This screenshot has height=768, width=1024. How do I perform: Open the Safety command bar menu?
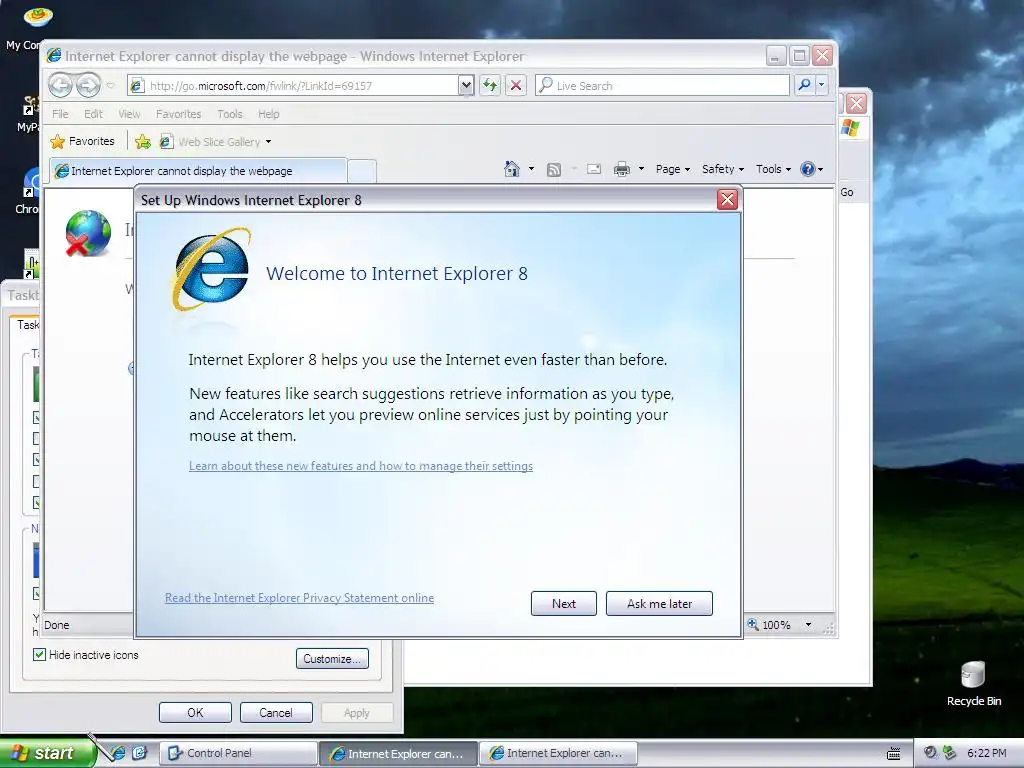[723, 169]
